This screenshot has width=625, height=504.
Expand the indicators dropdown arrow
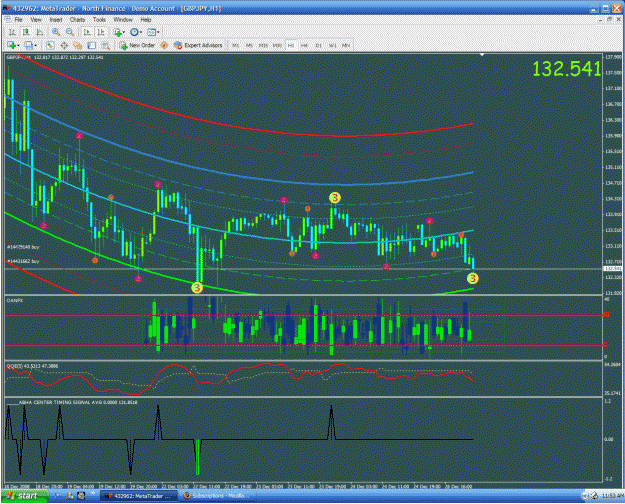click(x=124, y=32)
